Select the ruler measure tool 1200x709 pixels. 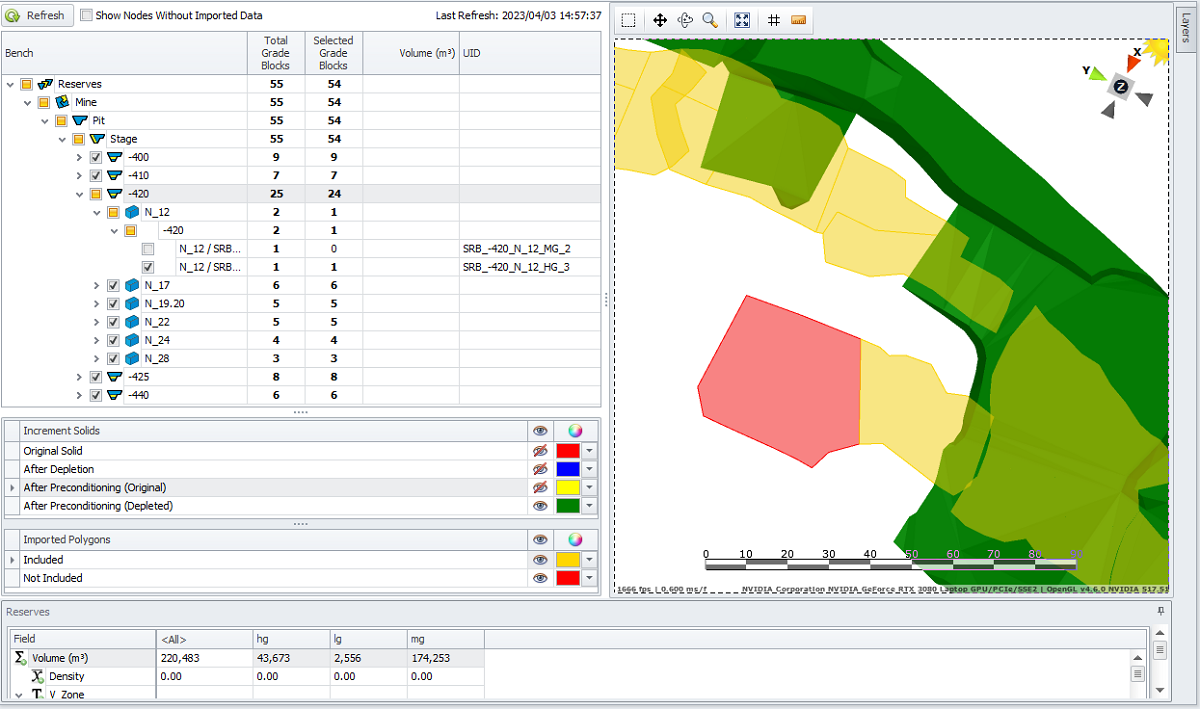click(798, 20)
